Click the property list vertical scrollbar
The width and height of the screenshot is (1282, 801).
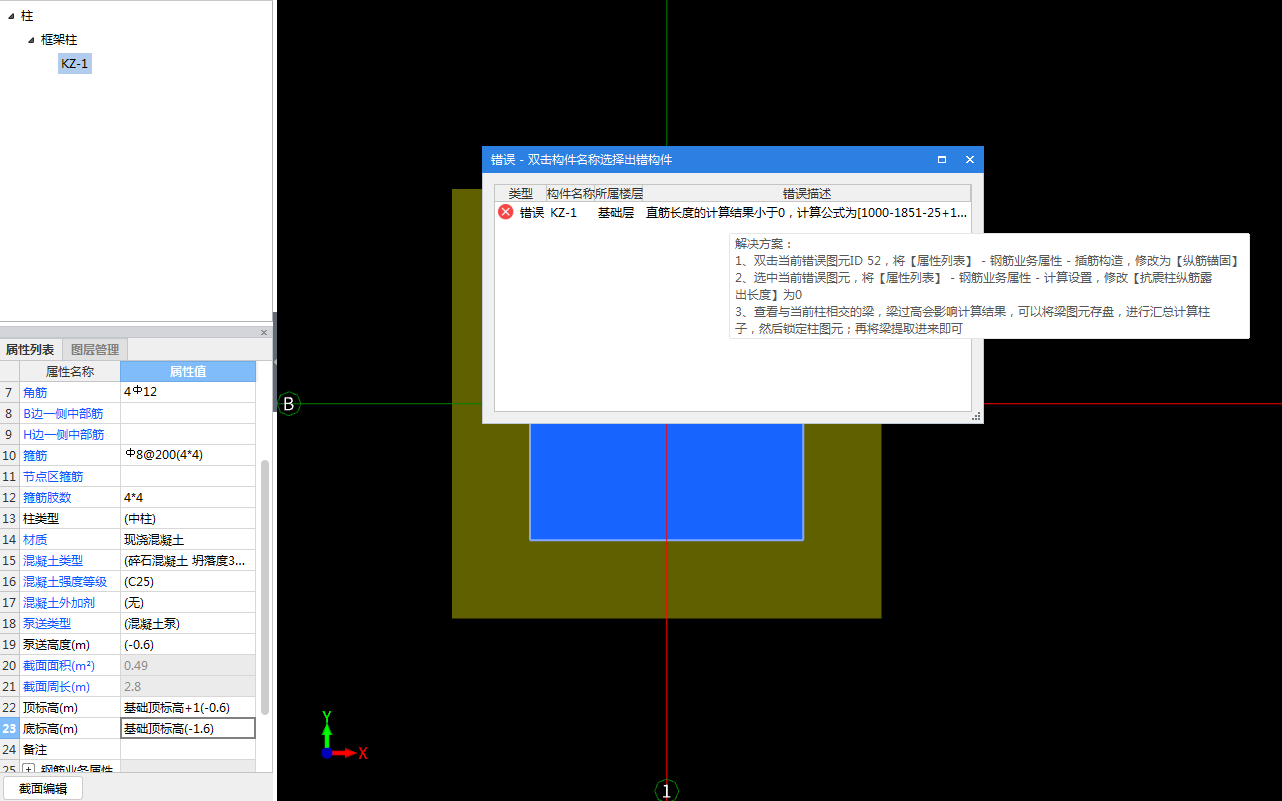(265, 585)
